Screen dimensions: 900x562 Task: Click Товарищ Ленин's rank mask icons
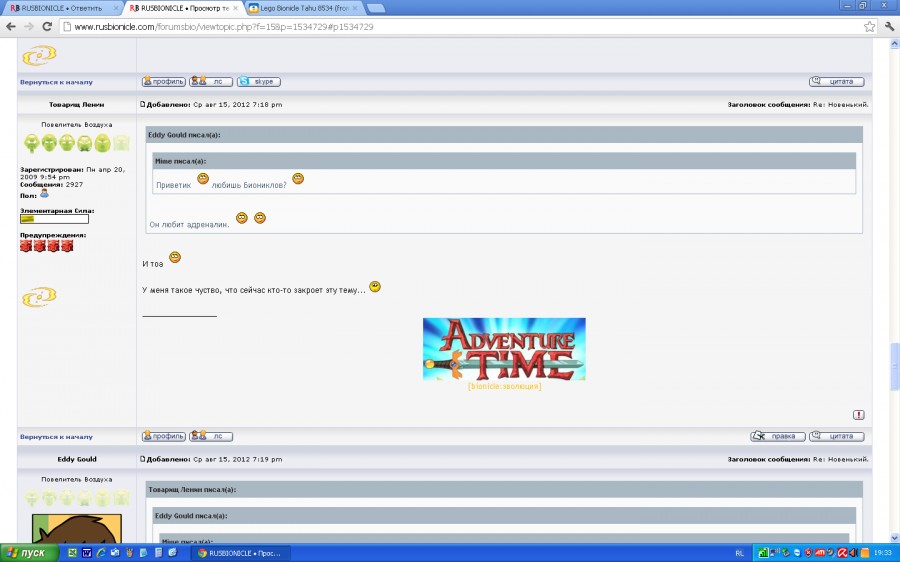point(76,143)
